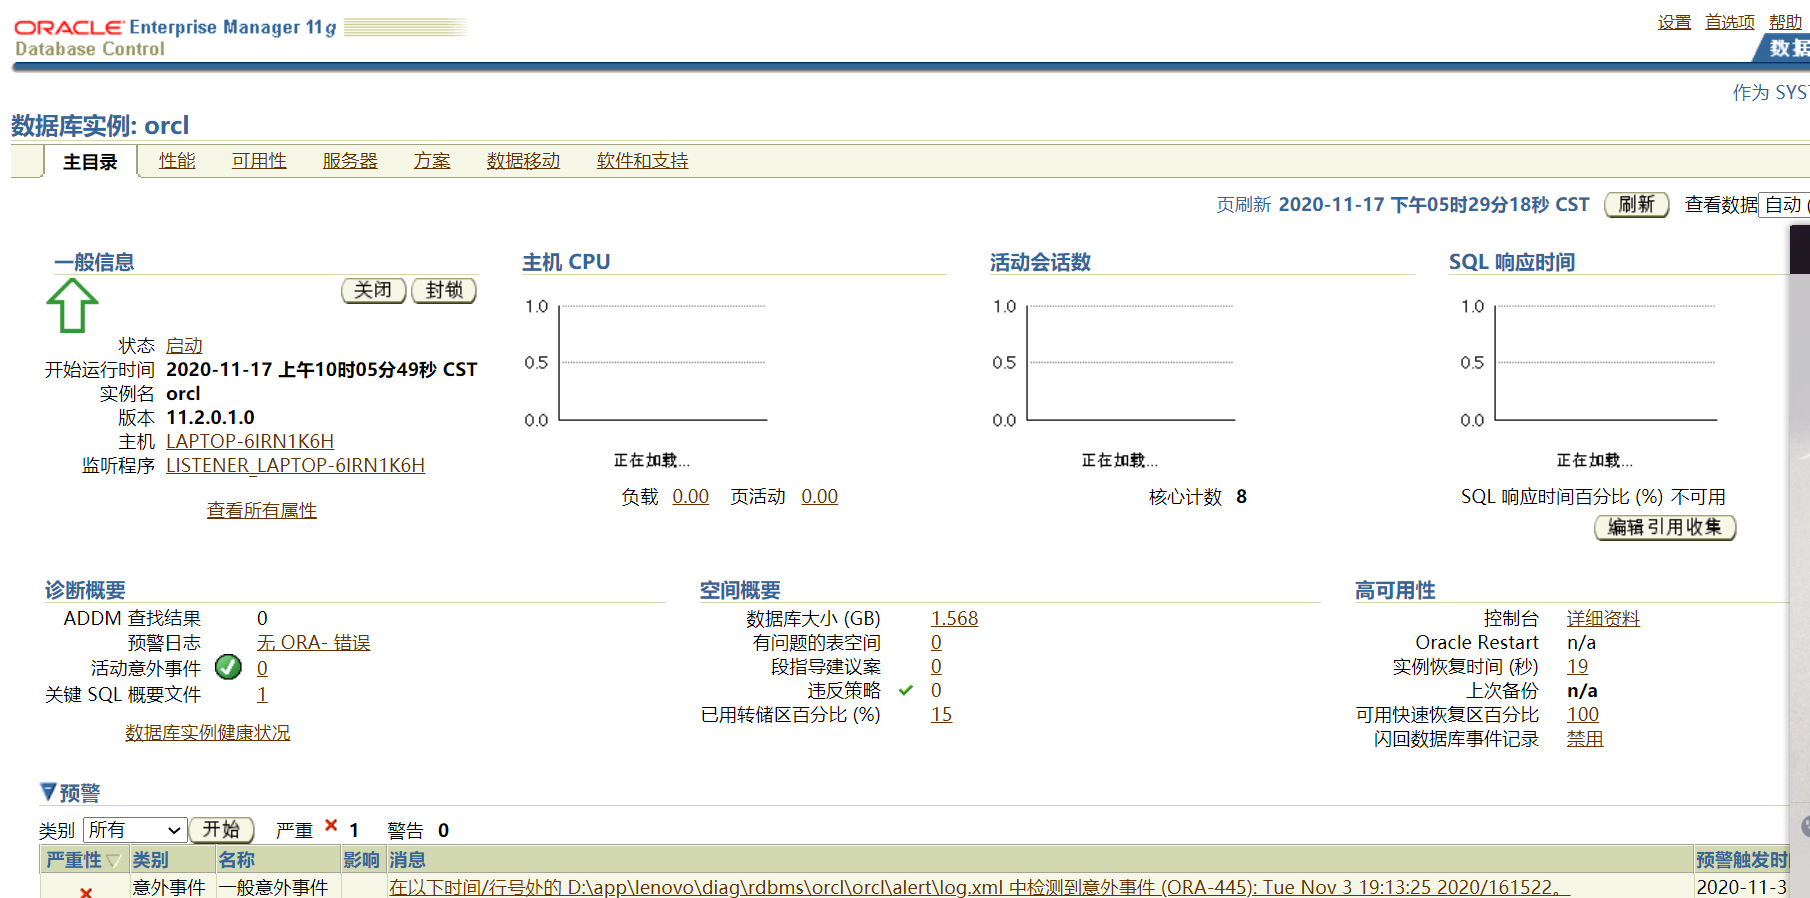
Task: Click the 活动会话数 chart area
Action: click(x=1131, y=362)
